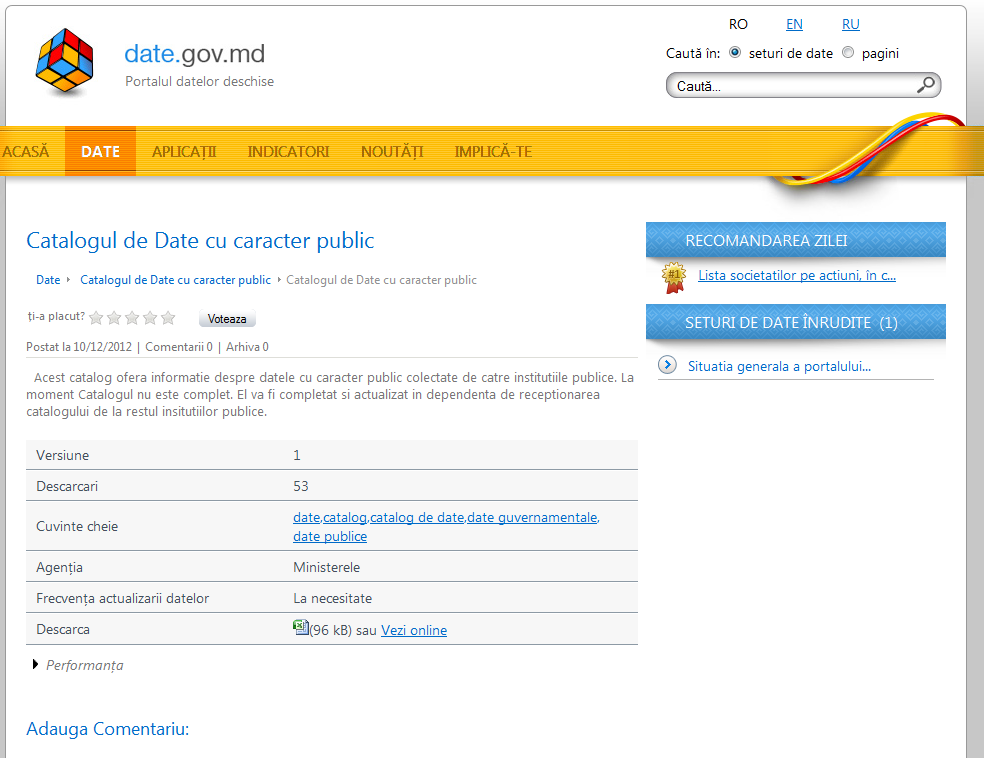Select the "seturi de date" radio button
Screen dimensions: 984x758
pos(735,53)
